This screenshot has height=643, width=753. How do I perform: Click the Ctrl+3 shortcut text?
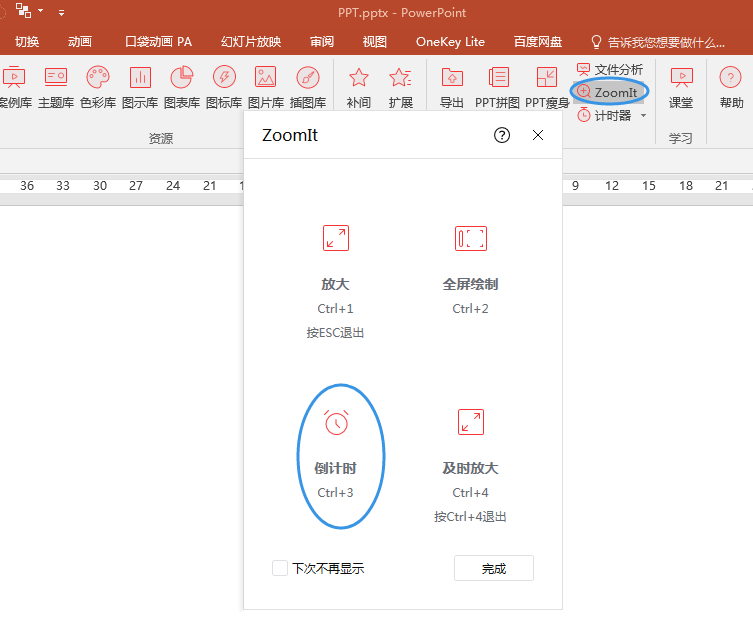coord(335,492)
